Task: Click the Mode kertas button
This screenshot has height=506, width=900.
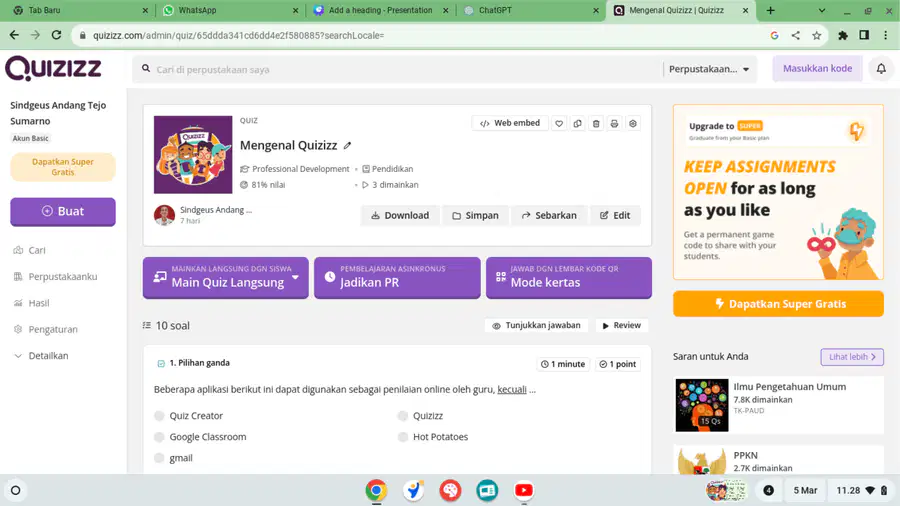Action: pyautogui.click(x=569, y=278)
